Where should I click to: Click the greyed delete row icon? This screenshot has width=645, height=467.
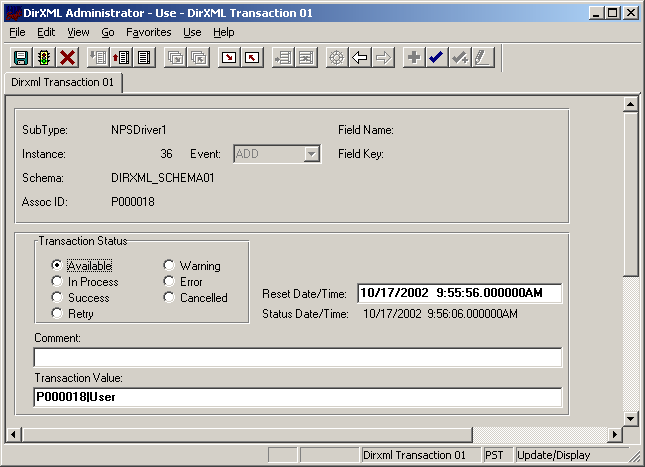[x=306, y=58]
